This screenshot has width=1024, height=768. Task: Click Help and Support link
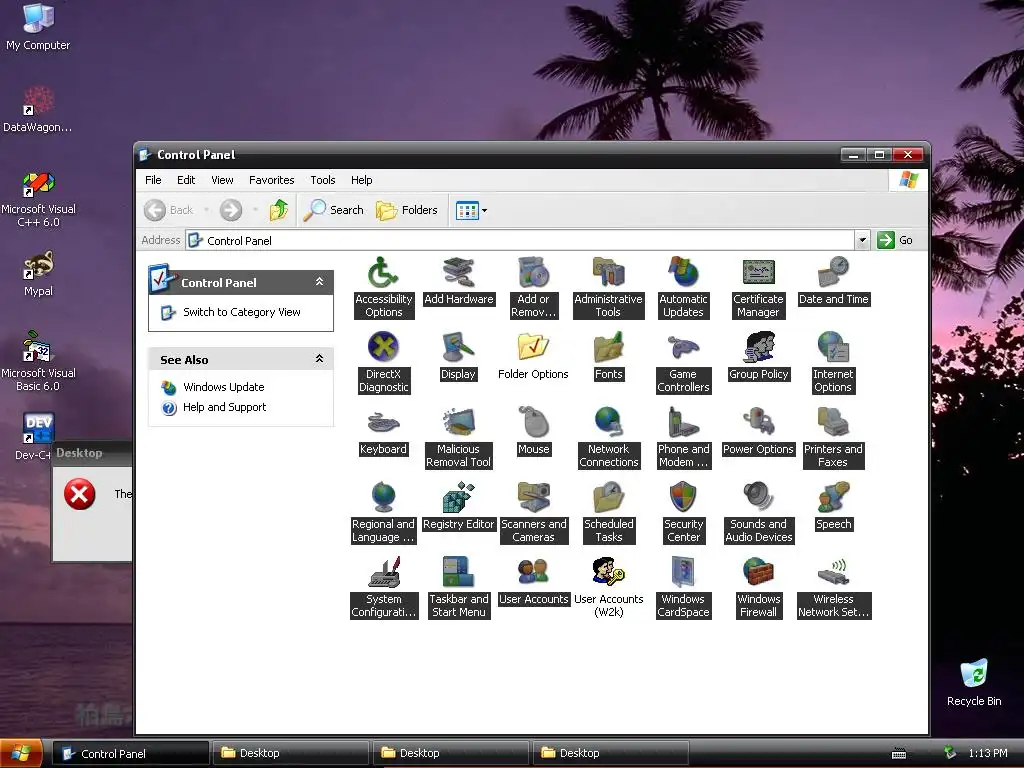click(224, 408)
